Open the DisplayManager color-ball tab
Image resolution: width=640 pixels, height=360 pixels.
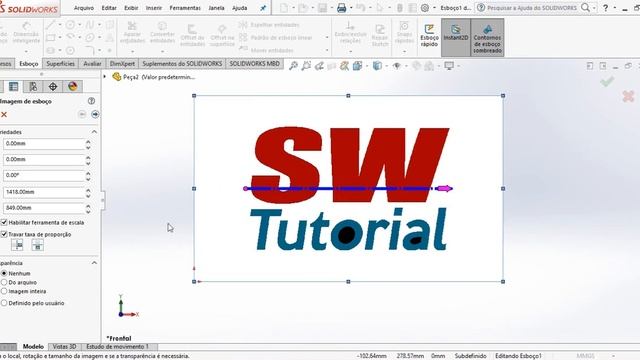(73, 87)
